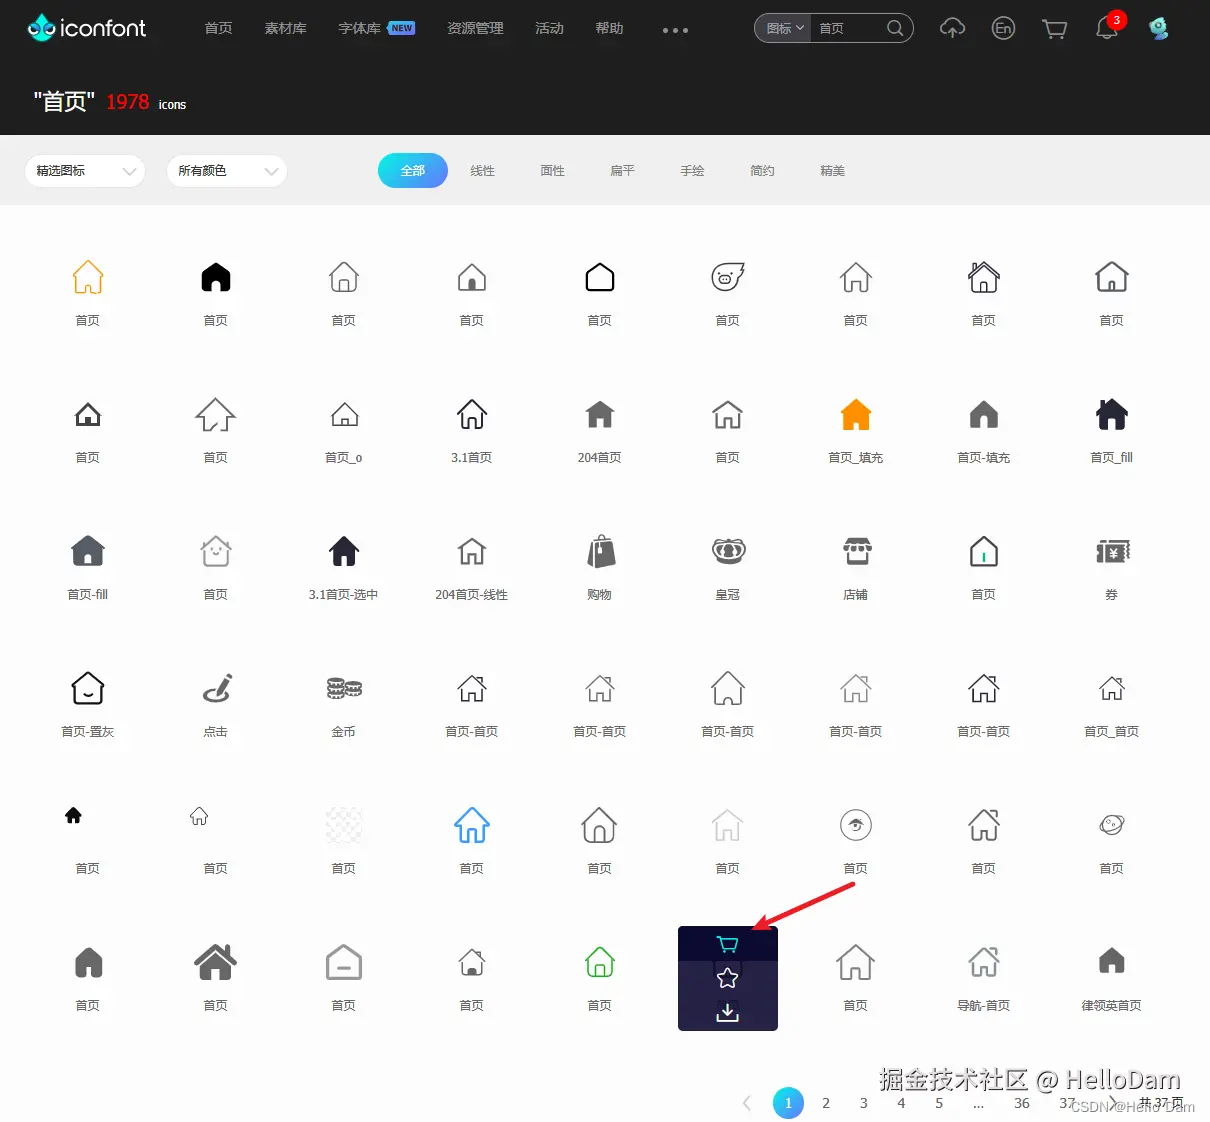Download the hovered cart icon
The image size is (1210, 1122).
[x=727, y=1012]
